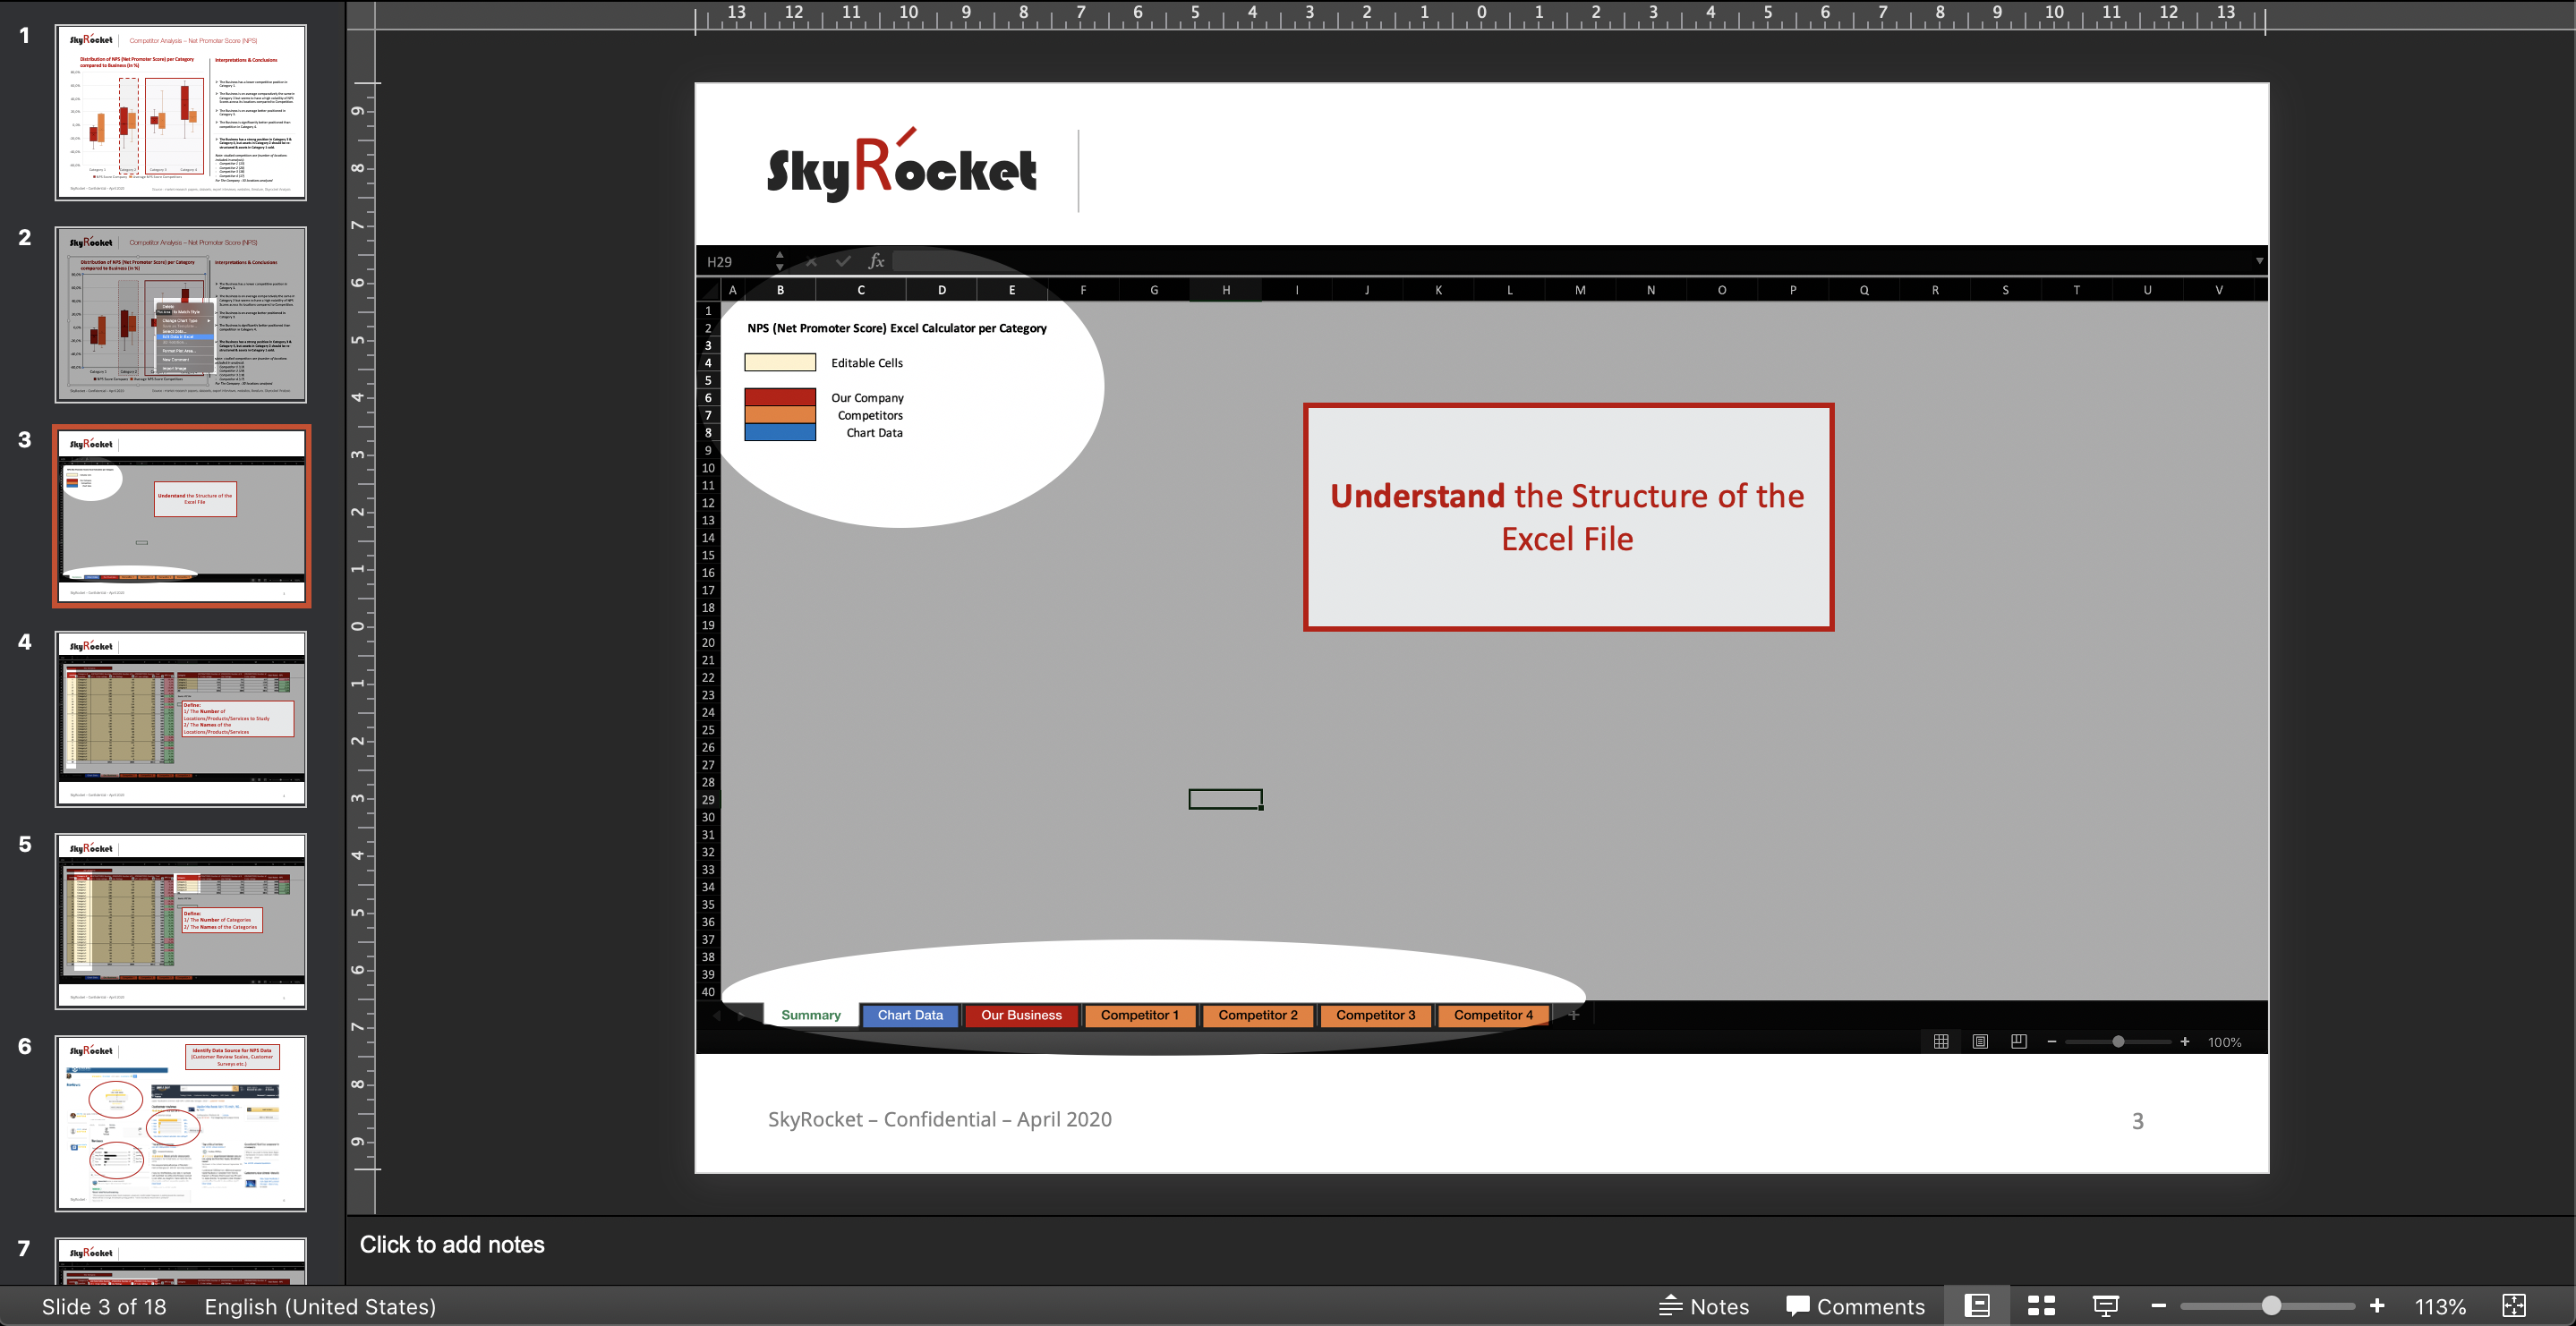Click the formula bar expand arrow
This screenshot has width=2576, height=1326.
2258,261
